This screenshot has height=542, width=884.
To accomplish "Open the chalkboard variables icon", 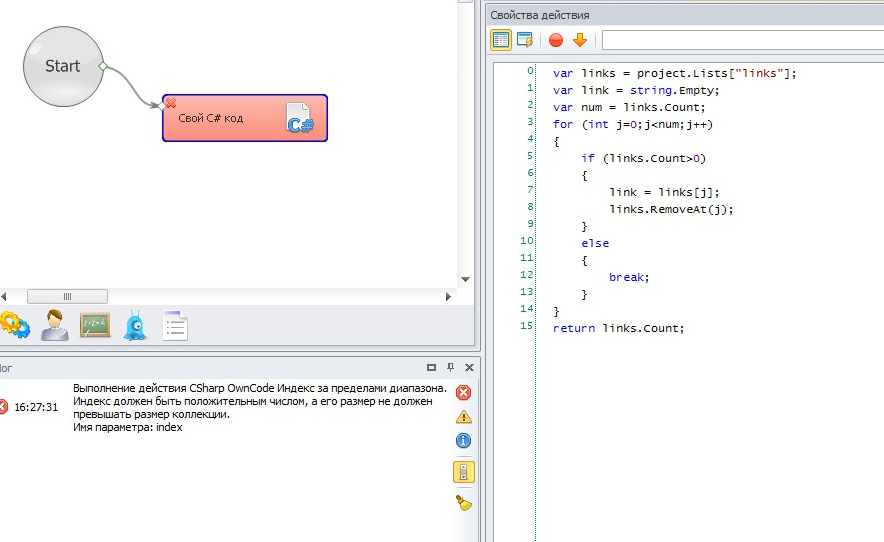I will 95,324.
